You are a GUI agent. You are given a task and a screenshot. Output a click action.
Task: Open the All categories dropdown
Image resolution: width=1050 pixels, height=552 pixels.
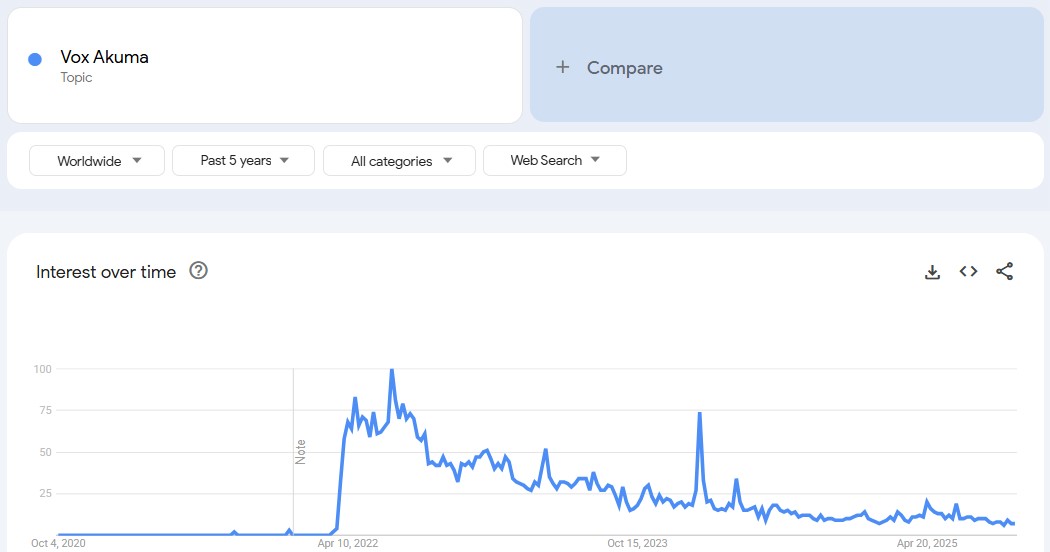pyautogui.click(x=399, y=161)
